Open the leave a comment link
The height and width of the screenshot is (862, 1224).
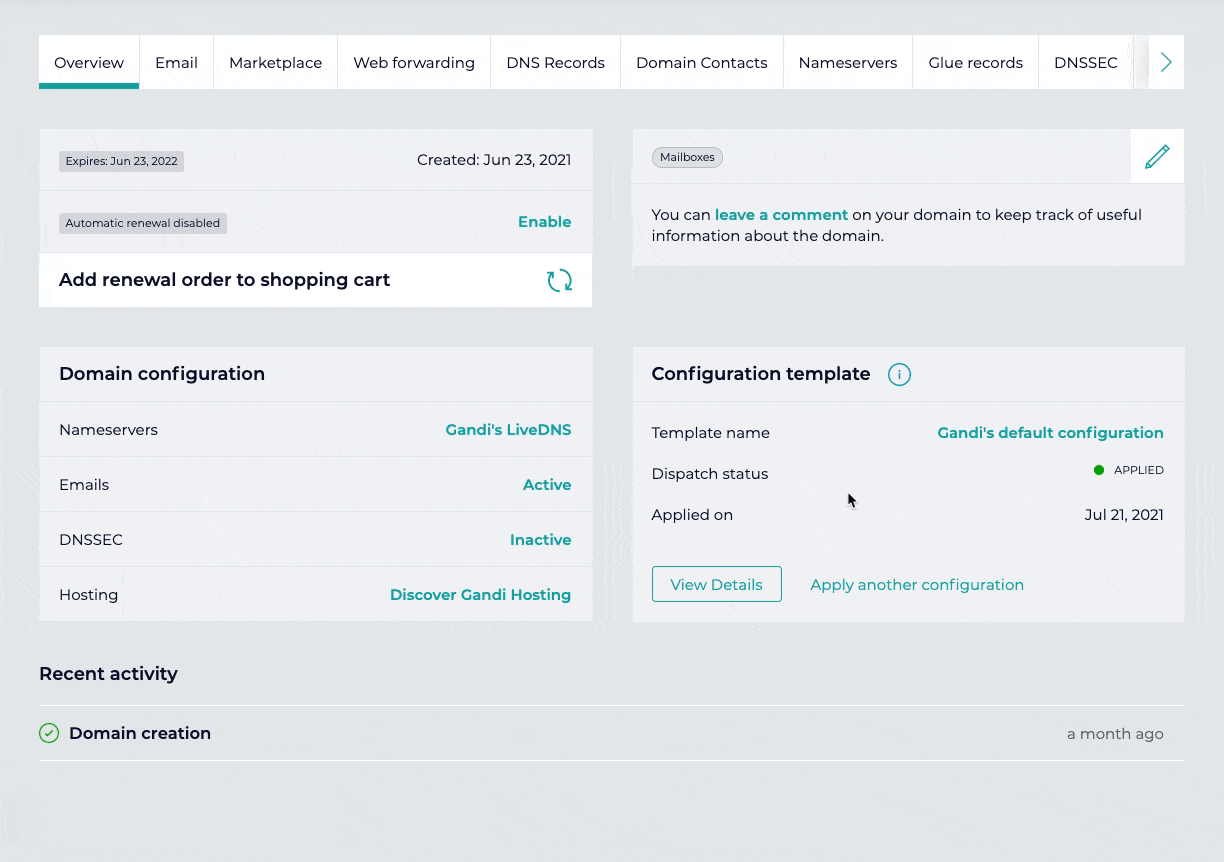pos(781,215)
